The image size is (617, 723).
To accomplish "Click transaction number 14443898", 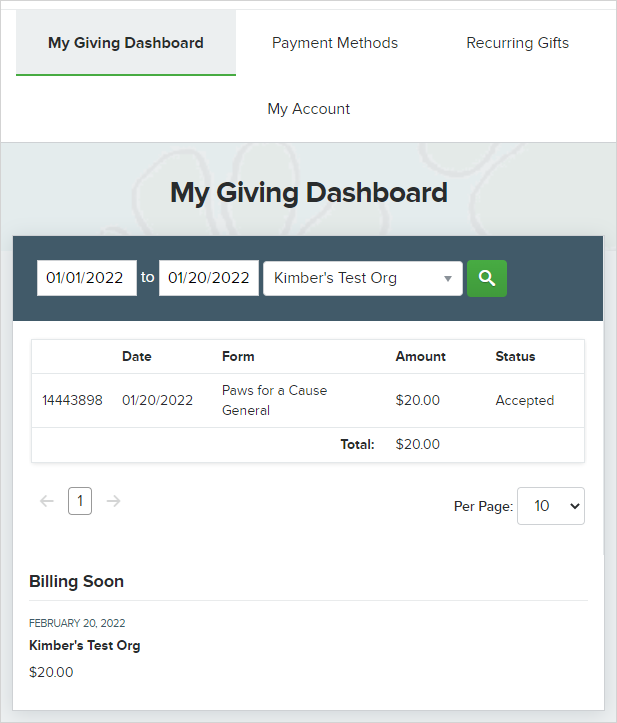I will point(72,401).
